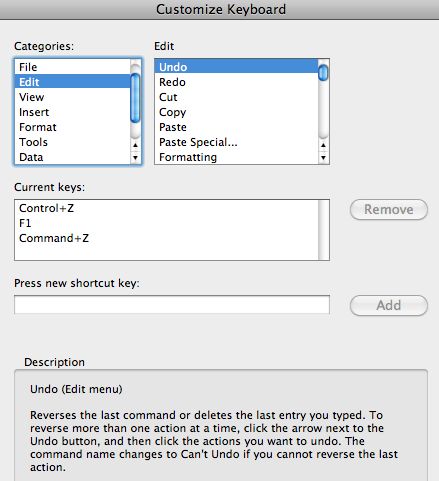This screenshot has width=439, height=481.
Task: Click the Edit commands list scroll up arrow
Action: [323, 145]
